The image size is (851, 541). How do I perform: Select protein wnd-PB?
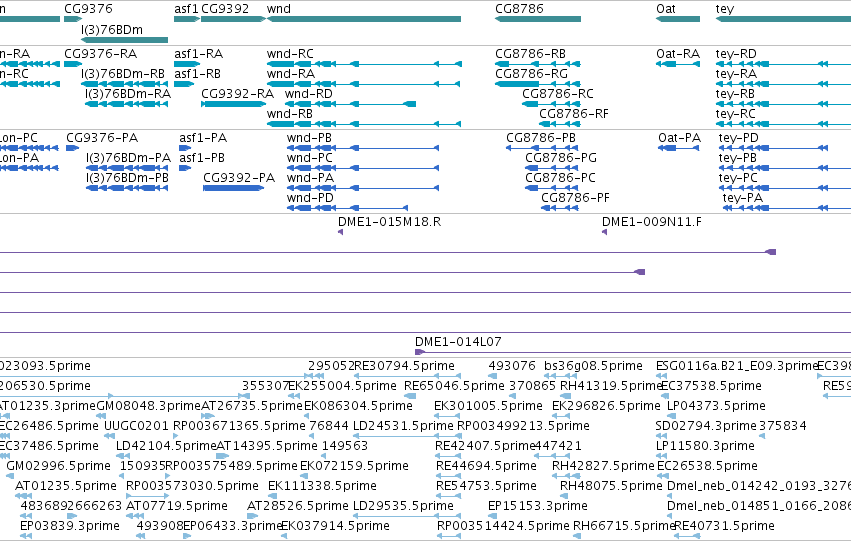click(x=363, y=148)
